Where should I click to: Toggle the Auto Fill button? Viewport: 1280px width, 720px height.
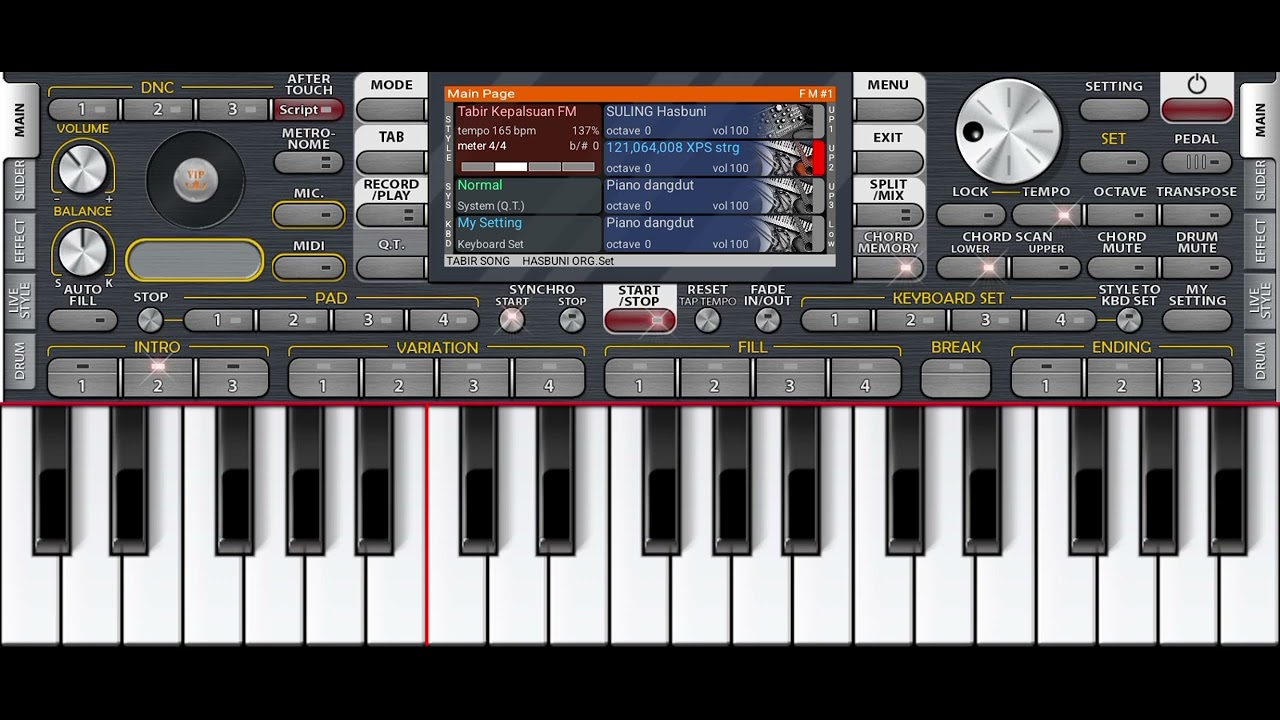pos(83,320)
